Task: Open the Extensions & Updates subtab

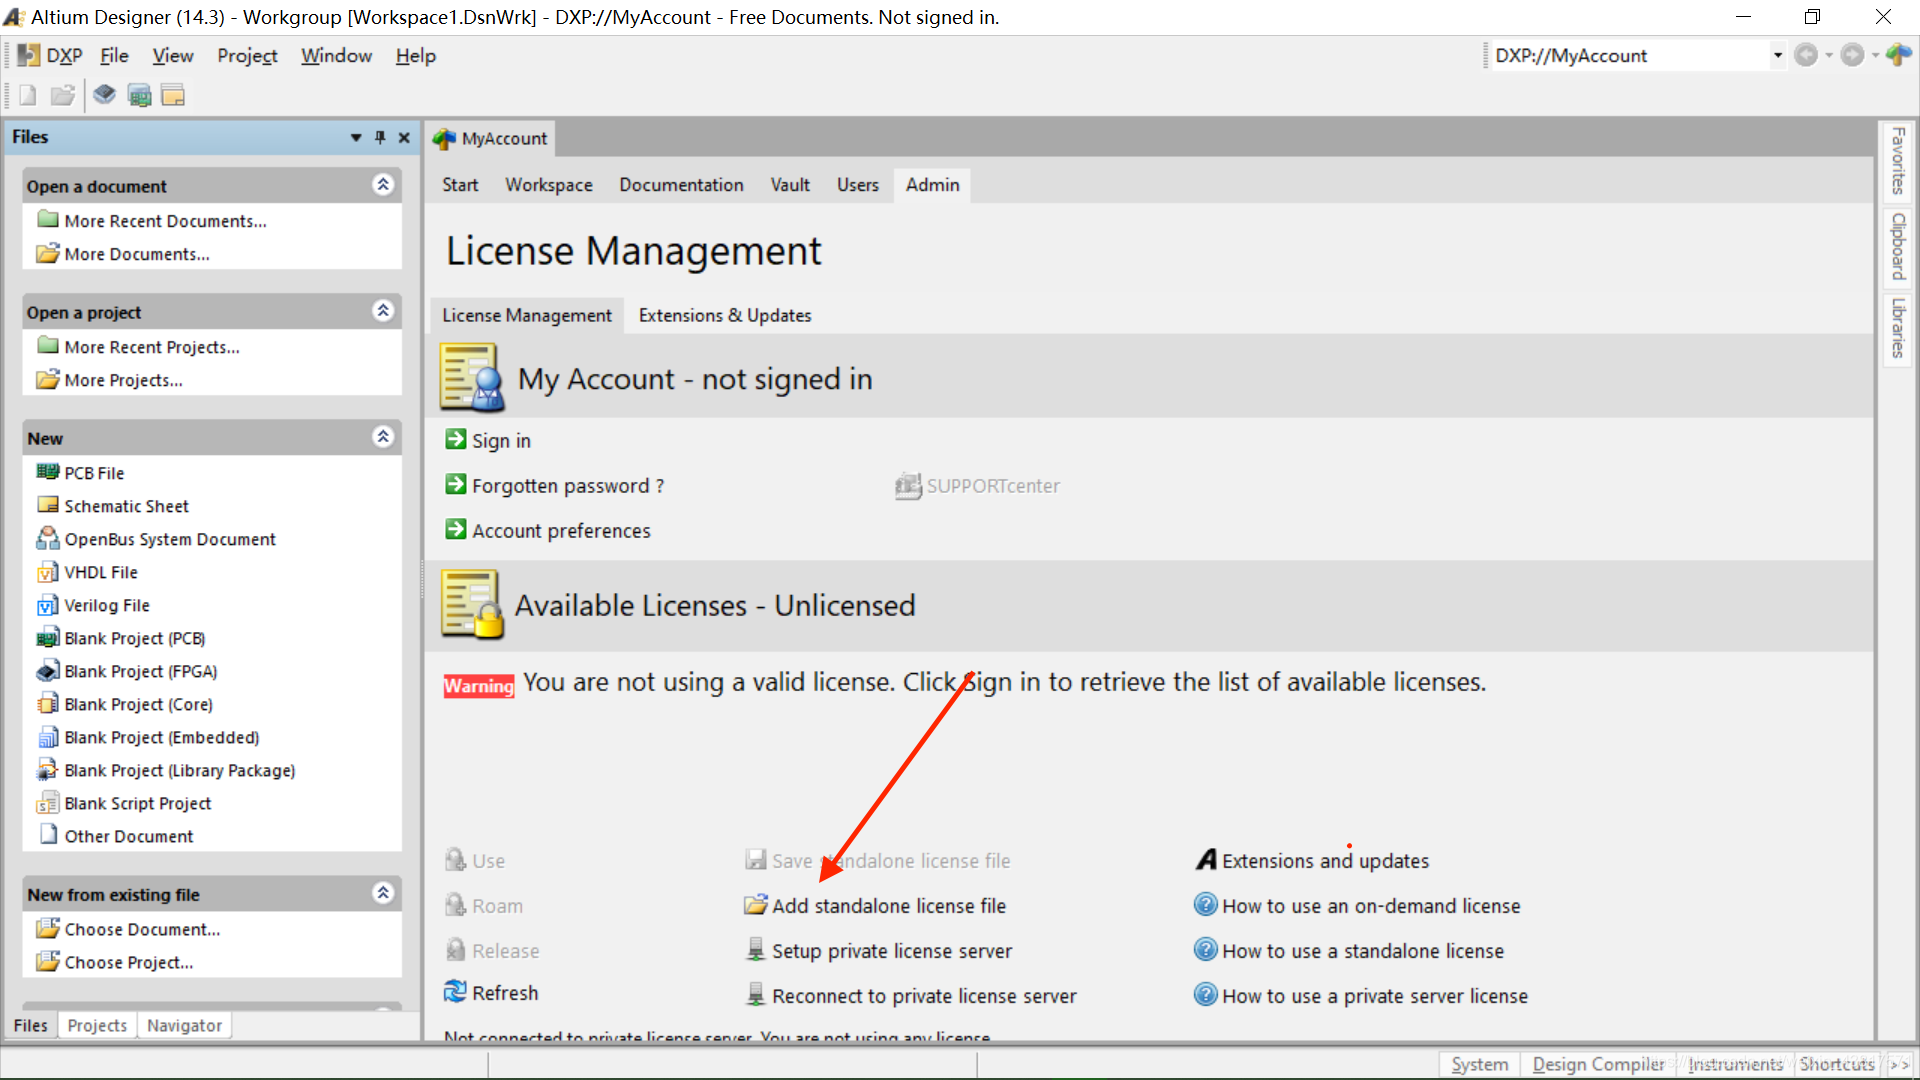Action: pyautogui.click(x=725, y=315)
